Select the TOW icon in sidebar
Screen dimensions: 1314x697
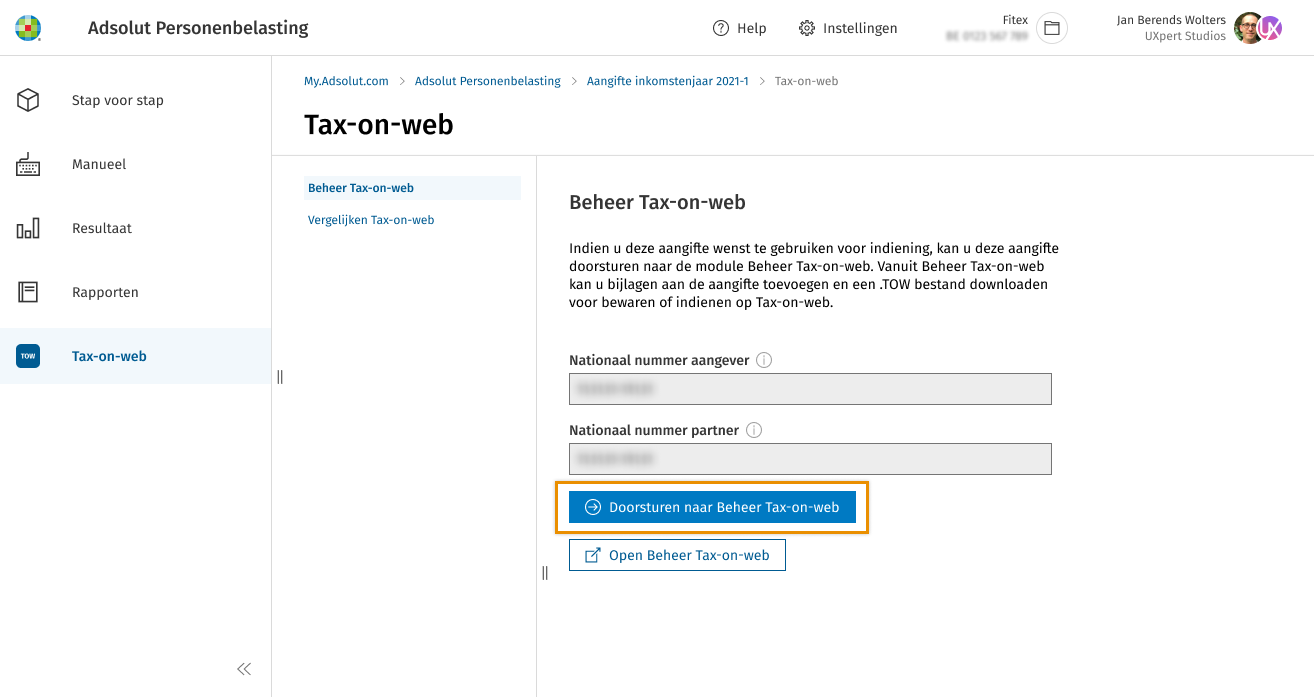click(28, 356)
